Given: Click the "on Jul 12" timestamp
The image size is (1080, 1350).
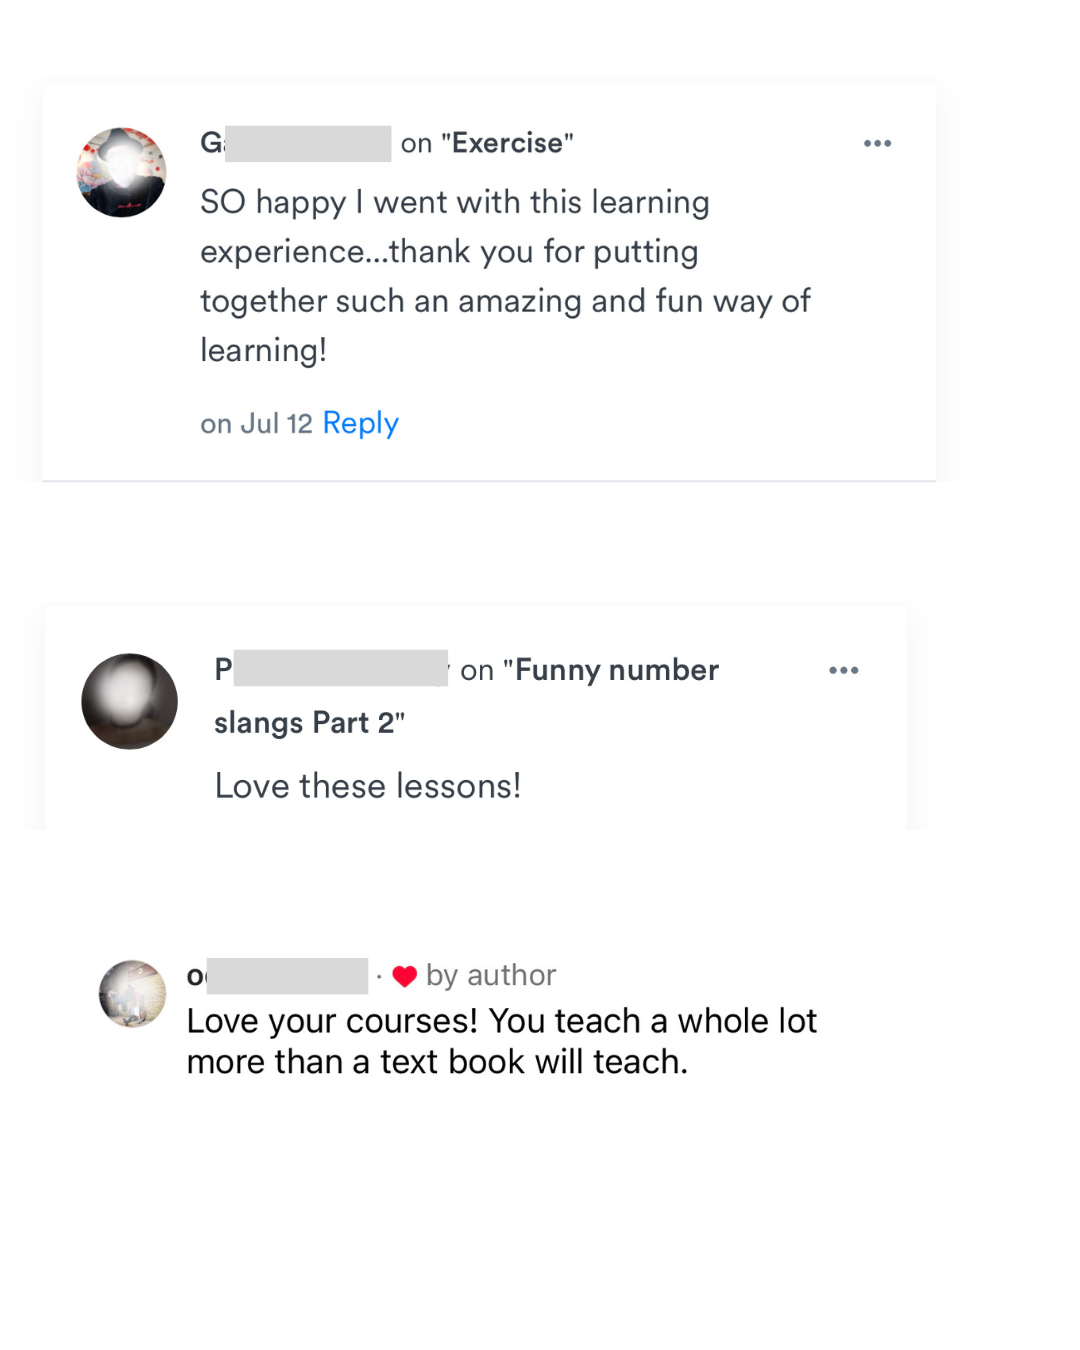Looking at the screenshot, I should coord(256,424).
